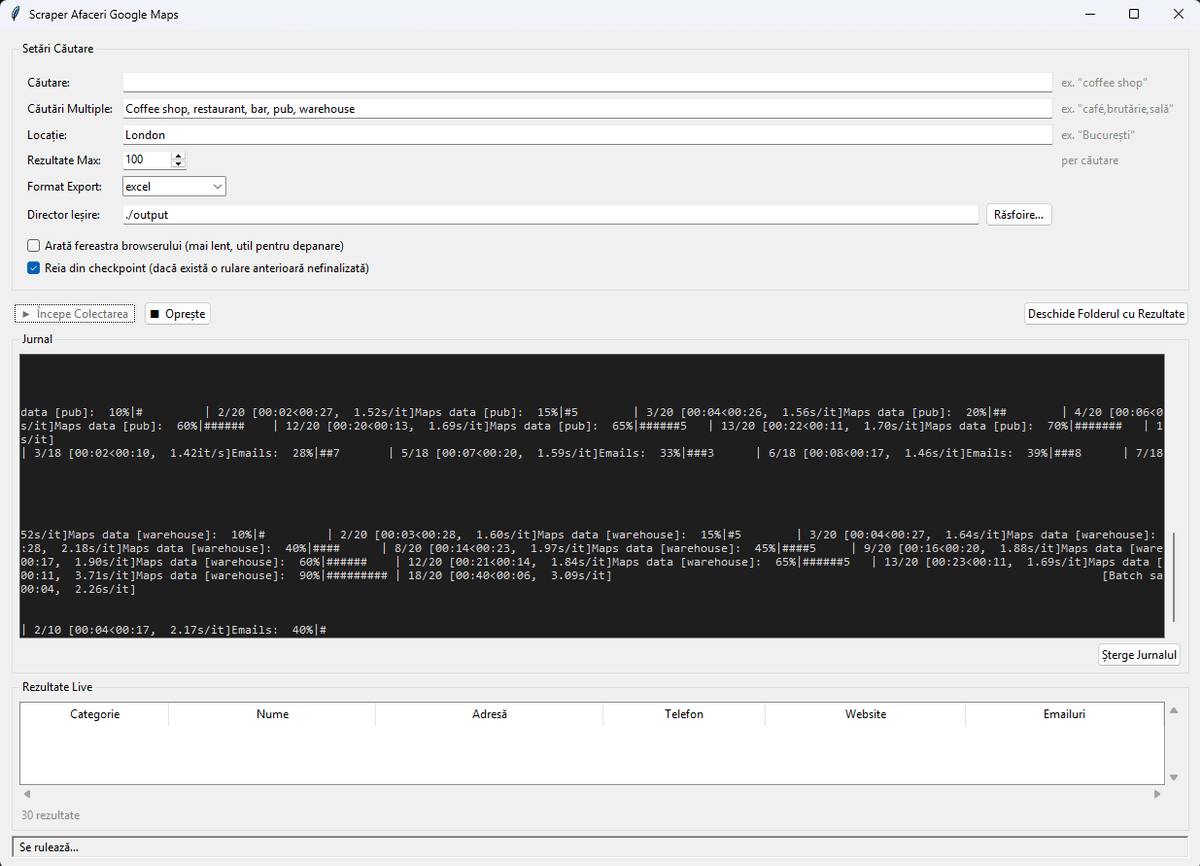Click the Locație field containing London

(x=587, y=135)
